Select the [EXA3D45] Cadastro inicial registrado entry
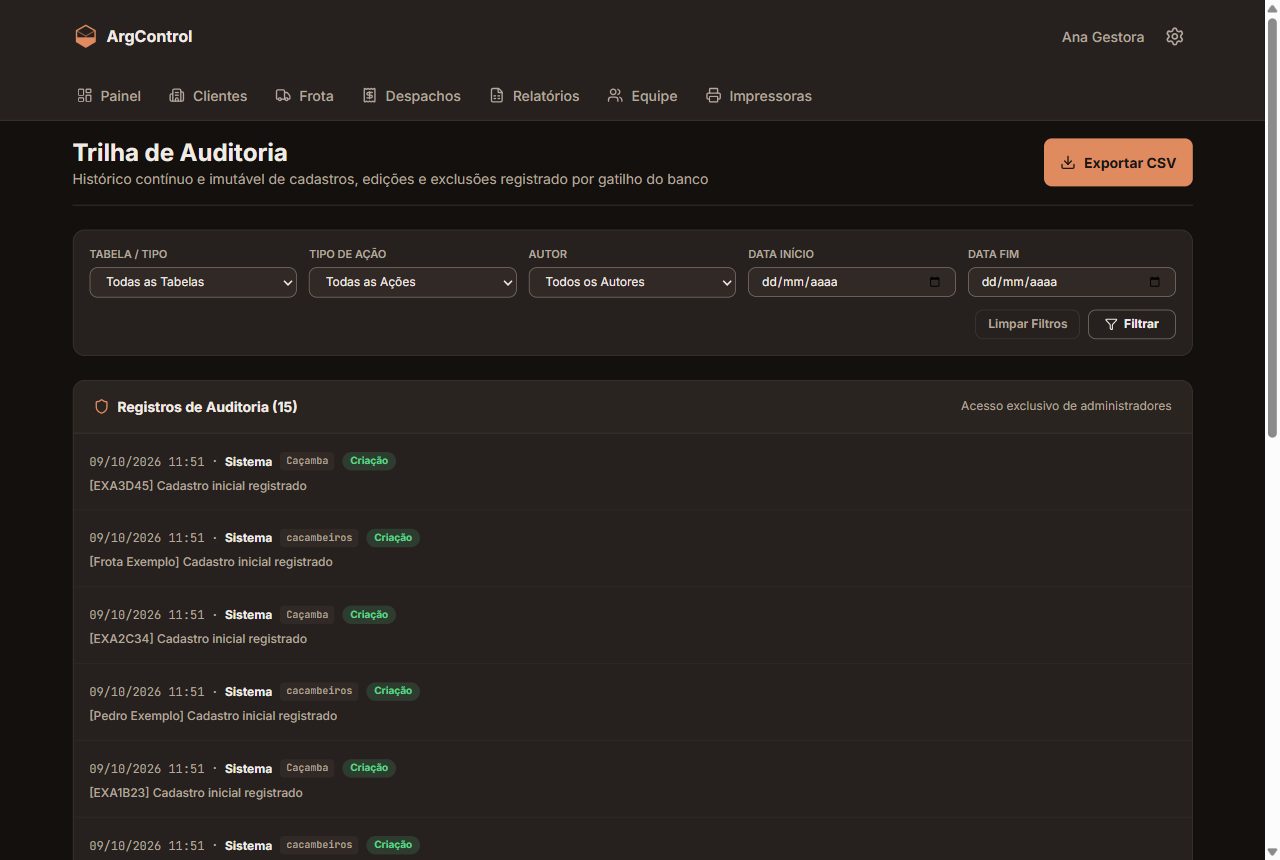1280x860 pixels. [632, 472]
